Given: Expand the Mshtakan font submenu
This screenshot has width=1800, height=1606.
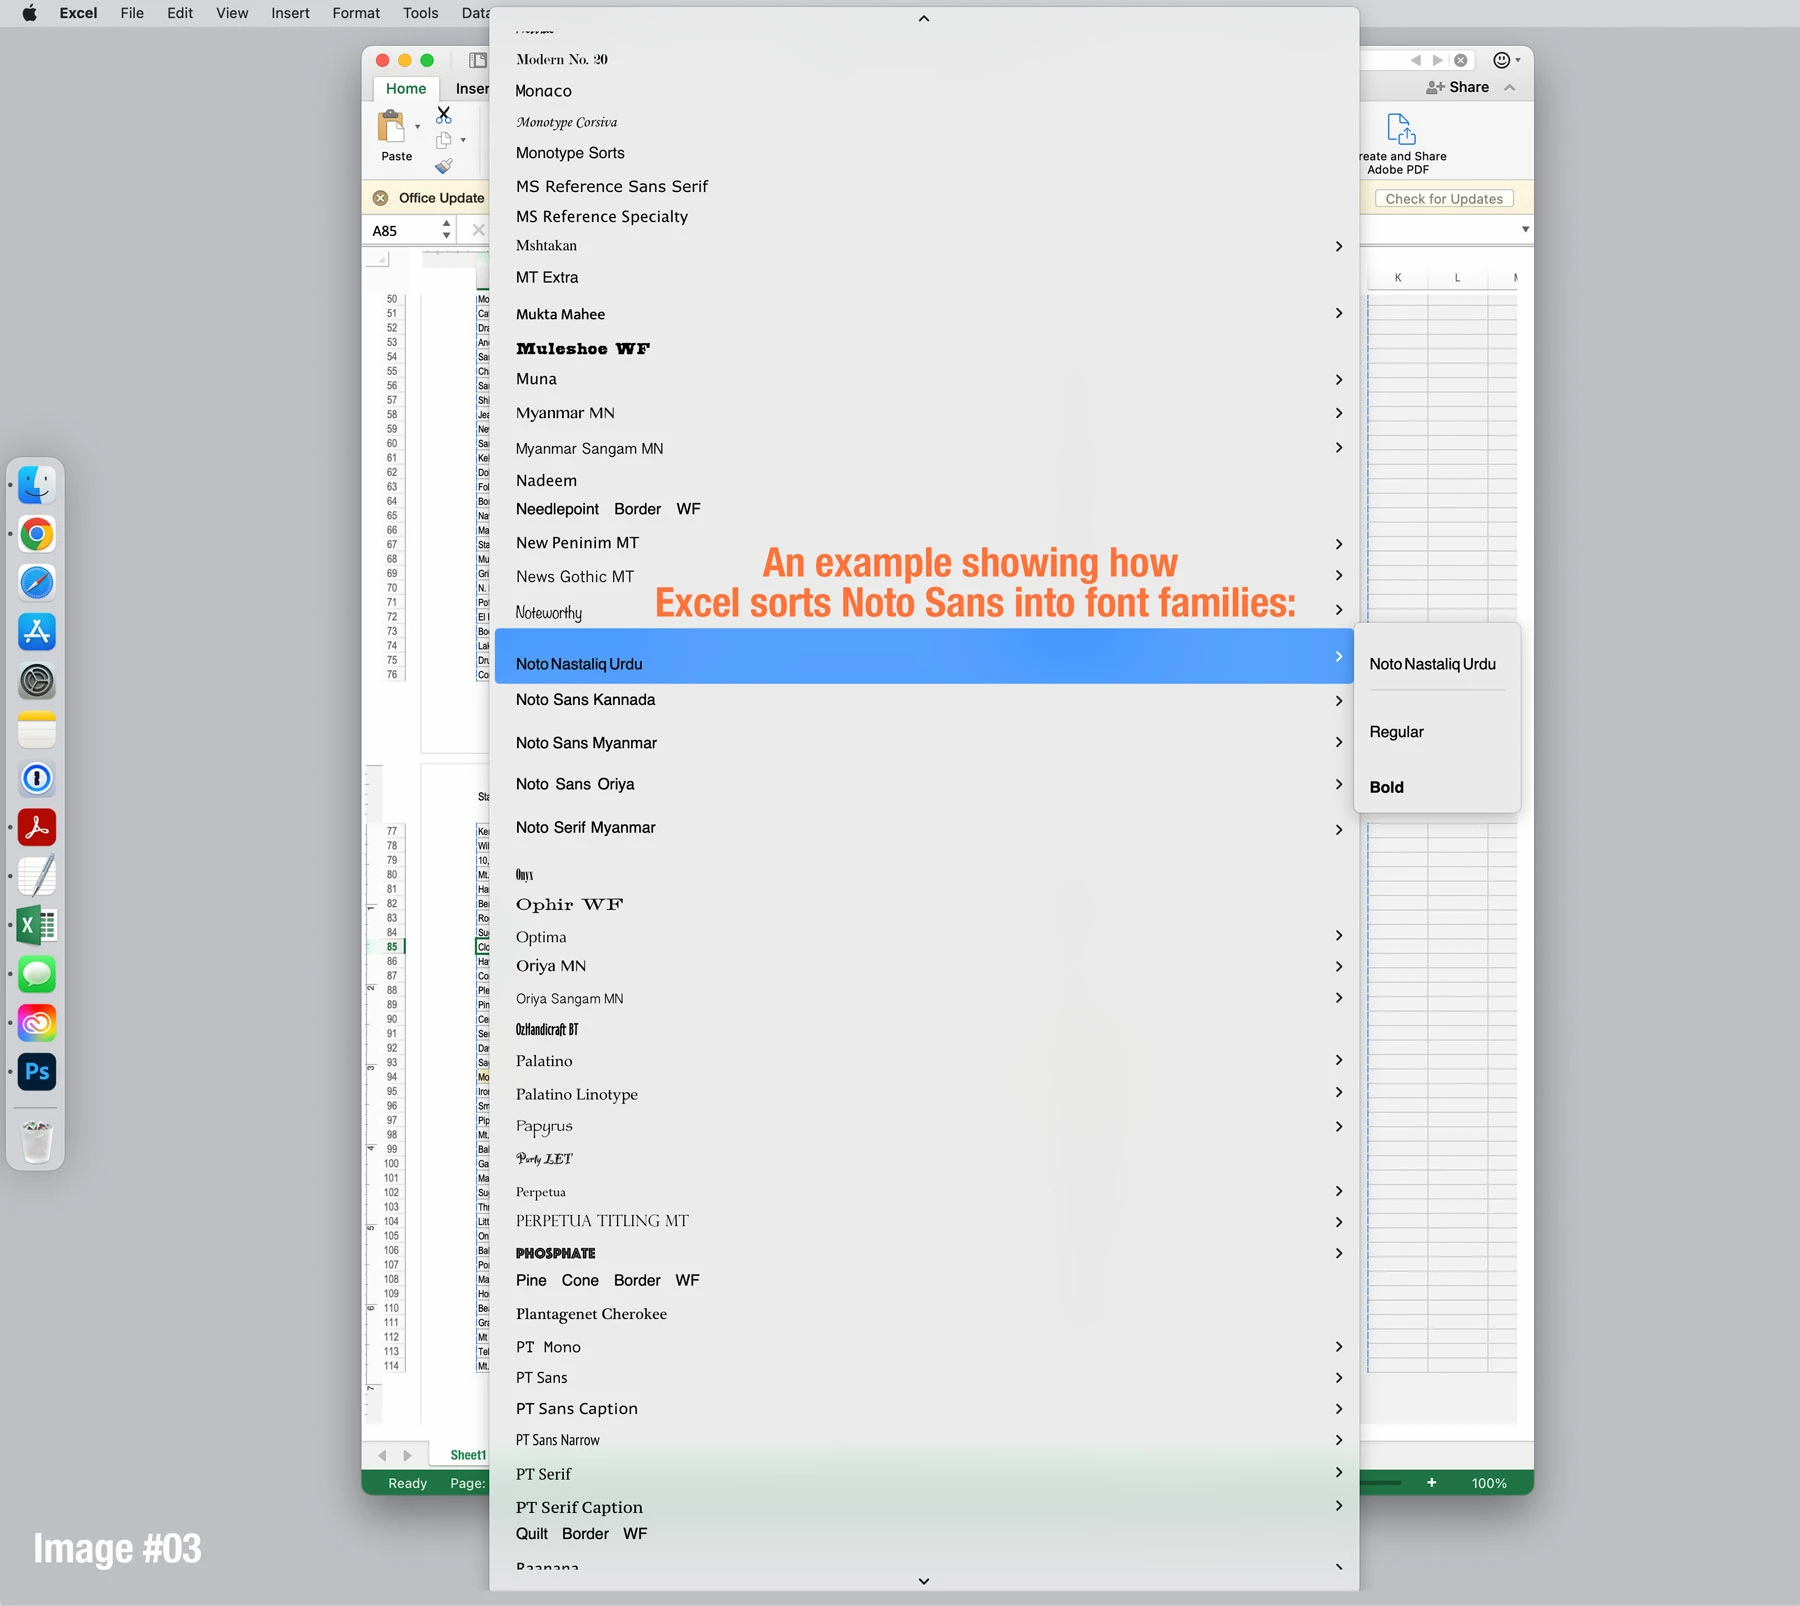Looking at the screenshot, I should click(1339, 246).
